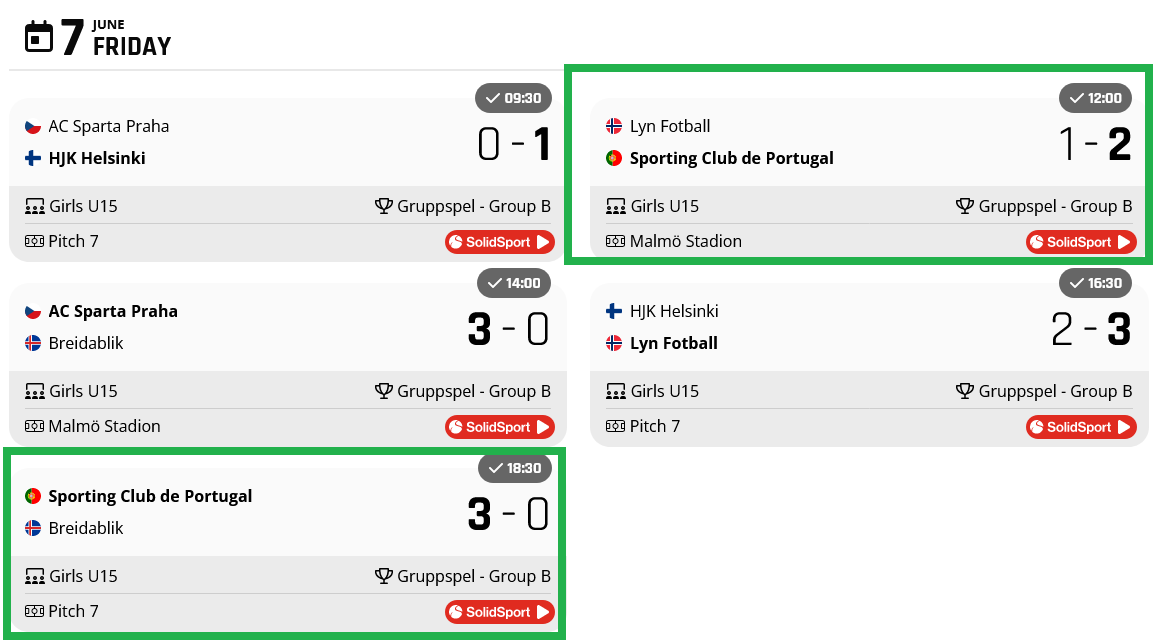Open Sporting Club de Portugal in 18:30 match

[150, 496]
